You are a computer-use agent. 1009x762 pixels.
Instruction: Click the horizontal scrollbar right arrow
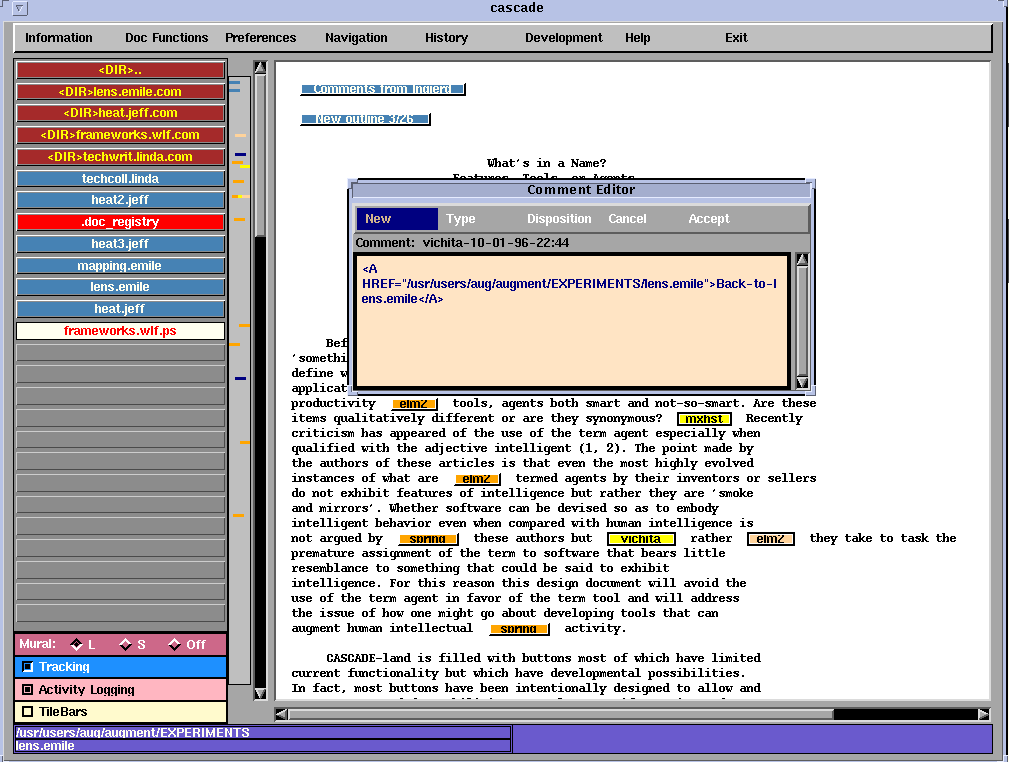pos(983,714)
